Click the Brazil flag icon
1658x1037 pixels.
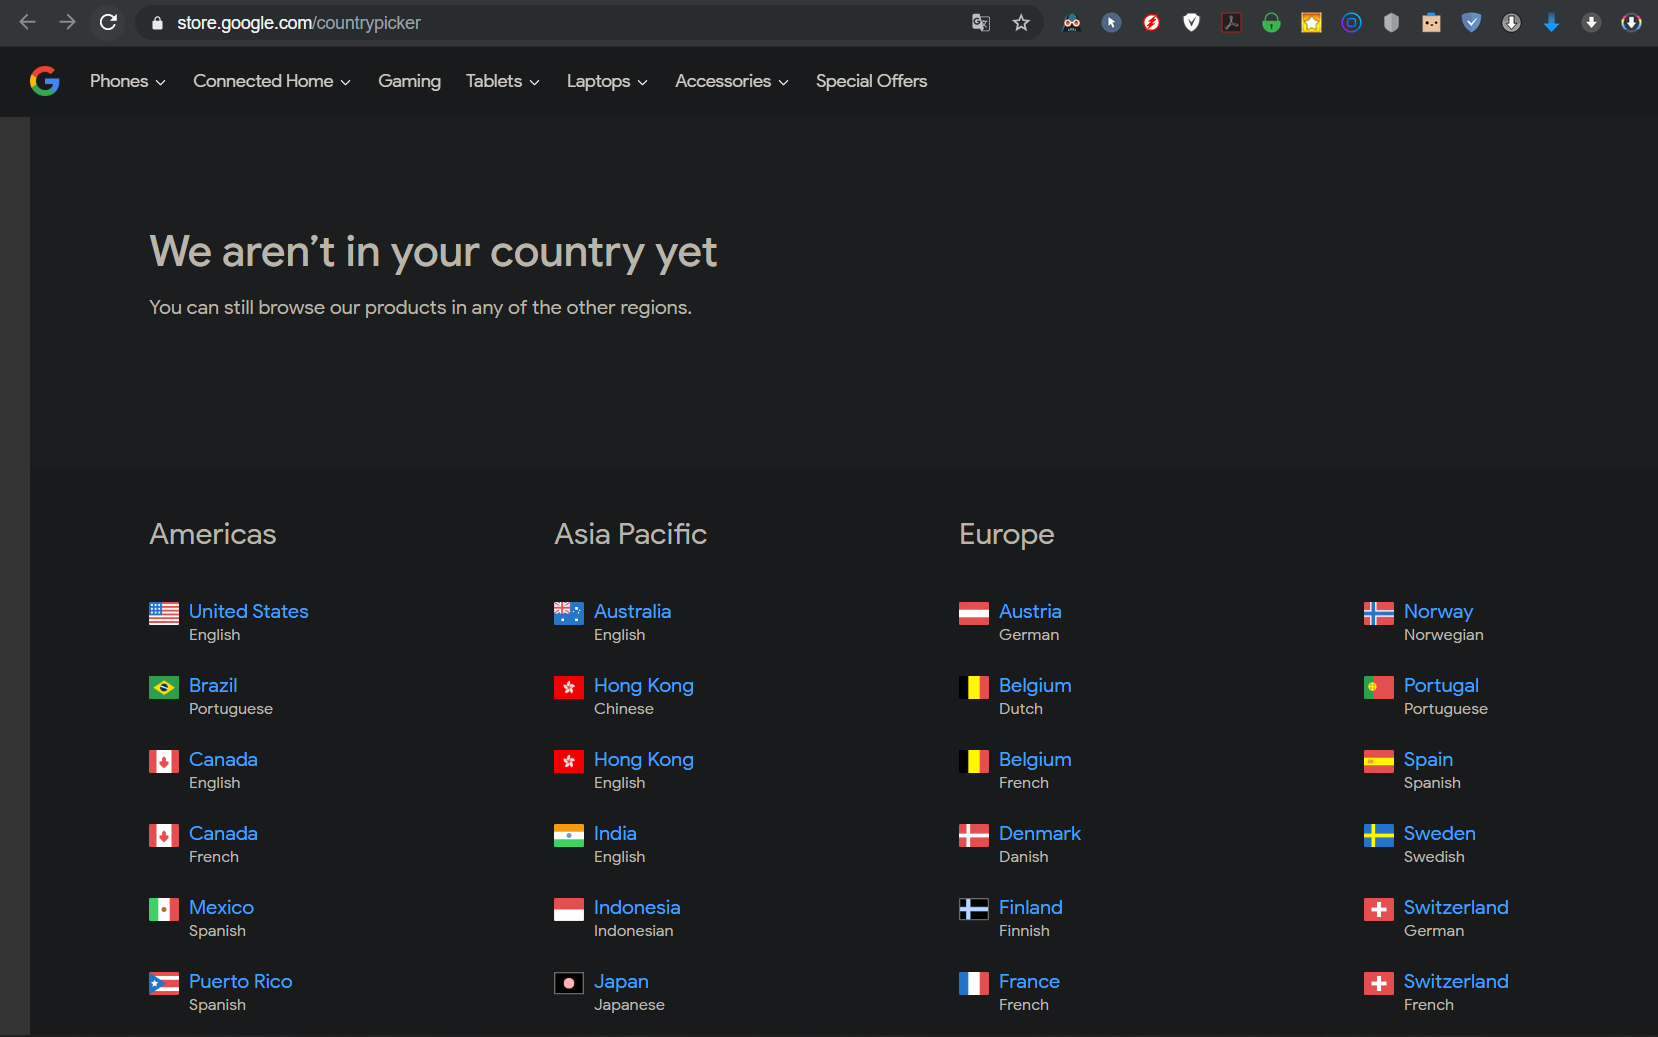coord(164,687)
